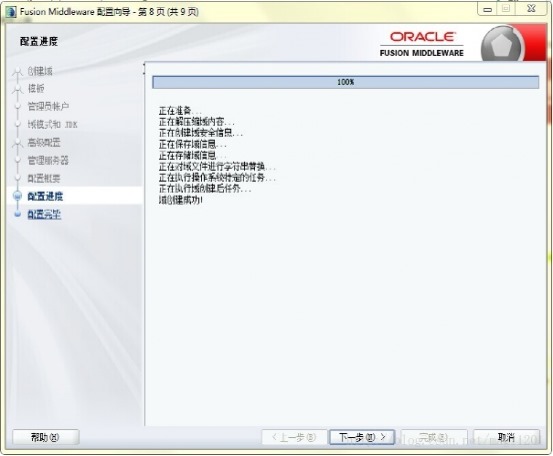Click the 配置进度 step bullet icon

tap(17, 196)
